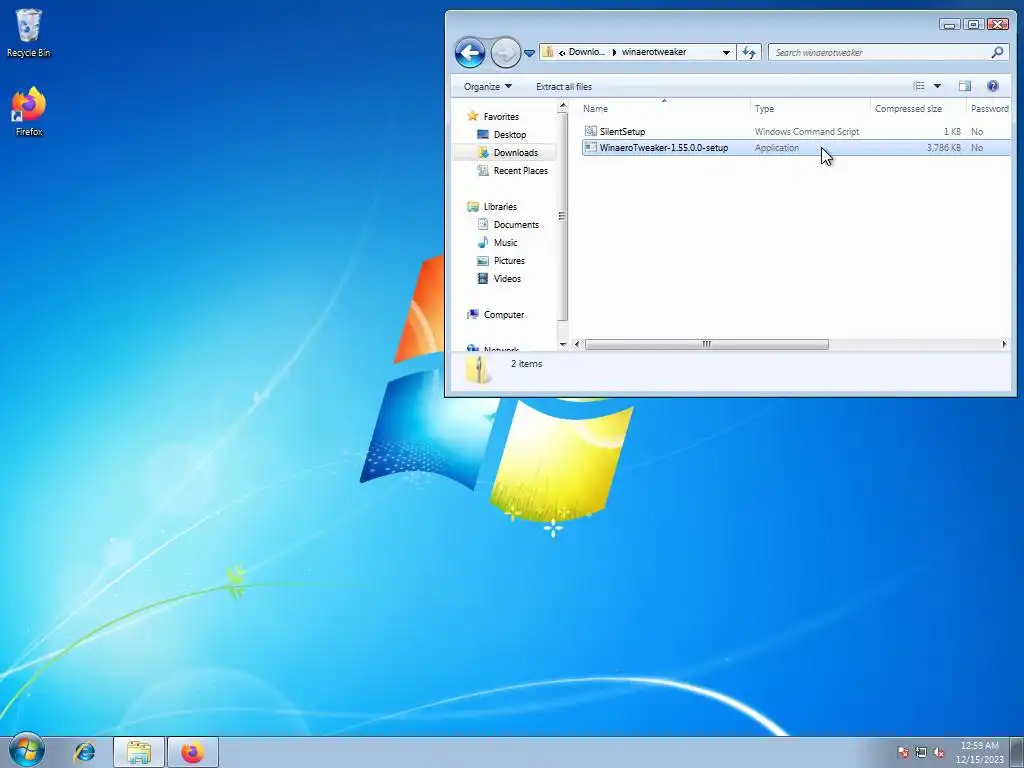Click the winaerotweaker breadcrumb segment
This screenshot has width=1024, height=768.
(x=654, y=52)
